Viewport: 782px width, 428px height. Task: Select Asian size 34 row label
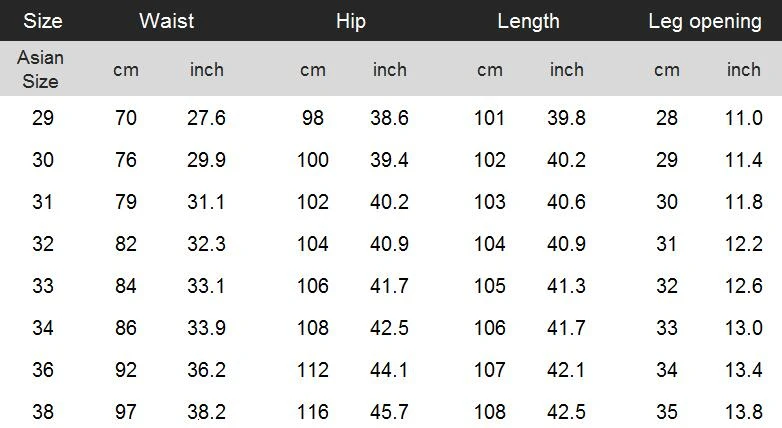pyautogui.click(x=43, y=328)
